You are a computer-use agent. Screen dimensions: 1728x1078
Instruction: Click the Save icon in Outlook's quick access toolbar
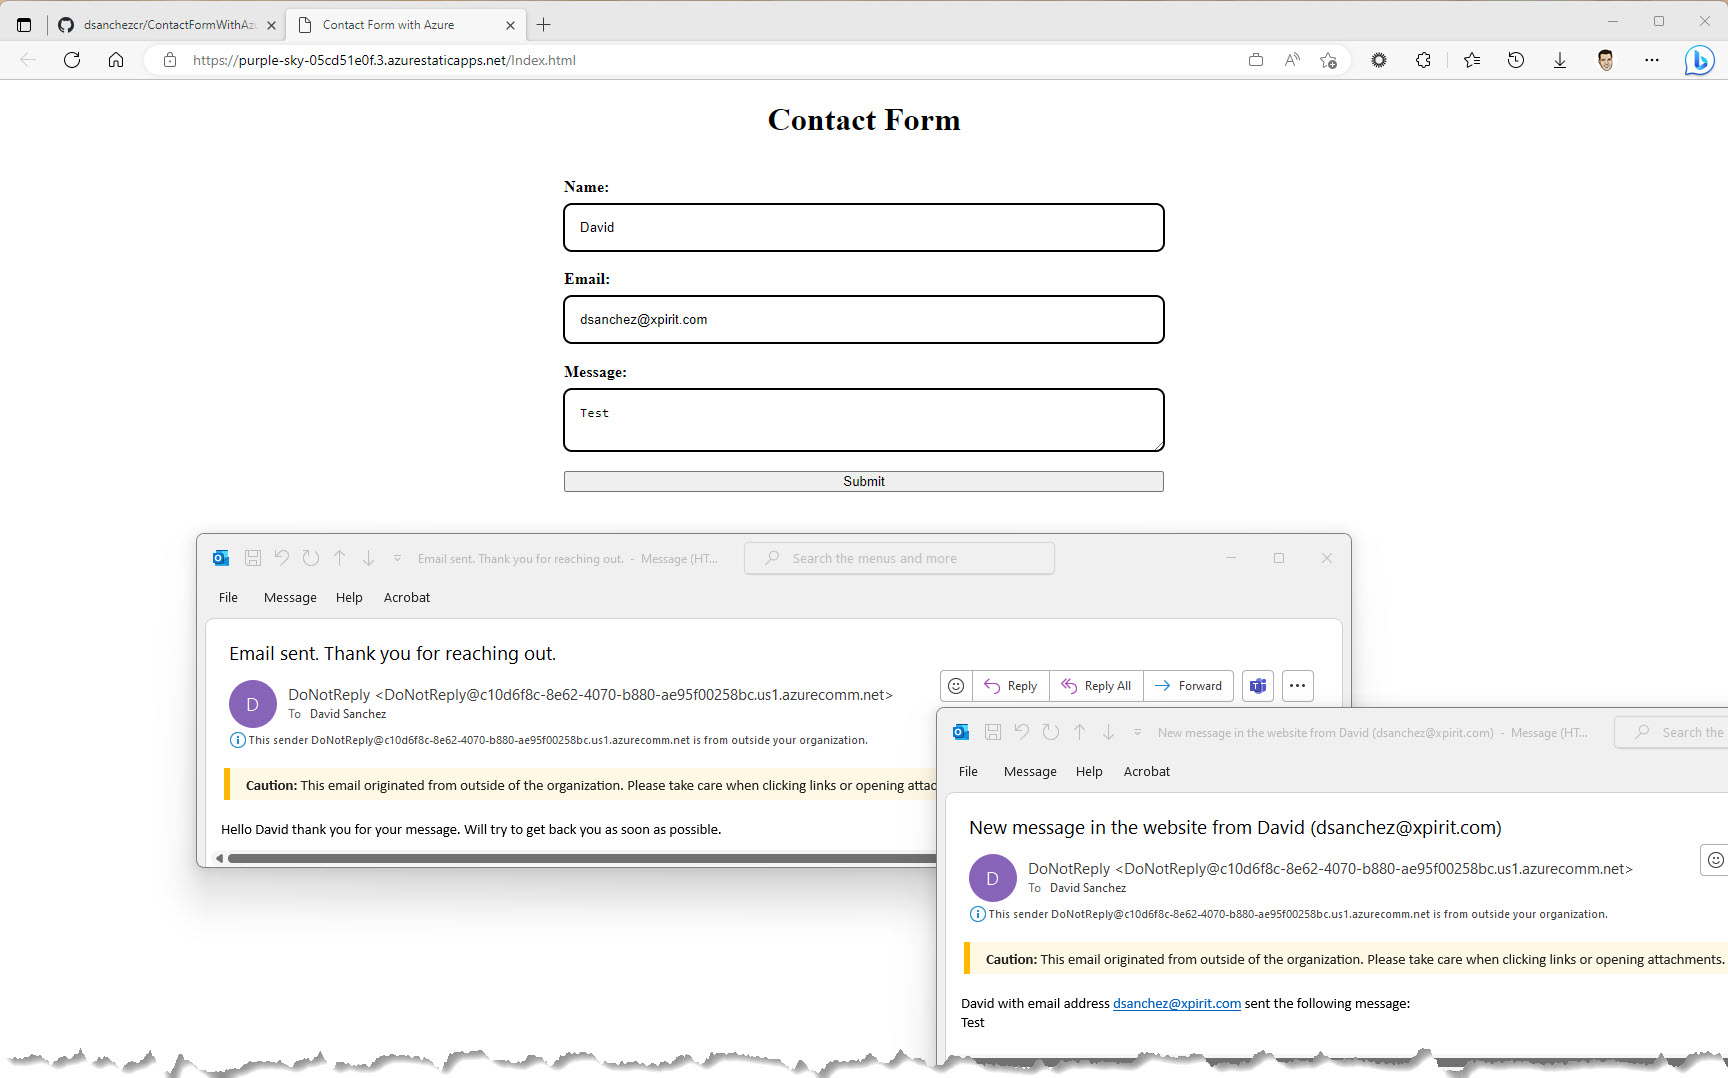click(x=253, y=557)
